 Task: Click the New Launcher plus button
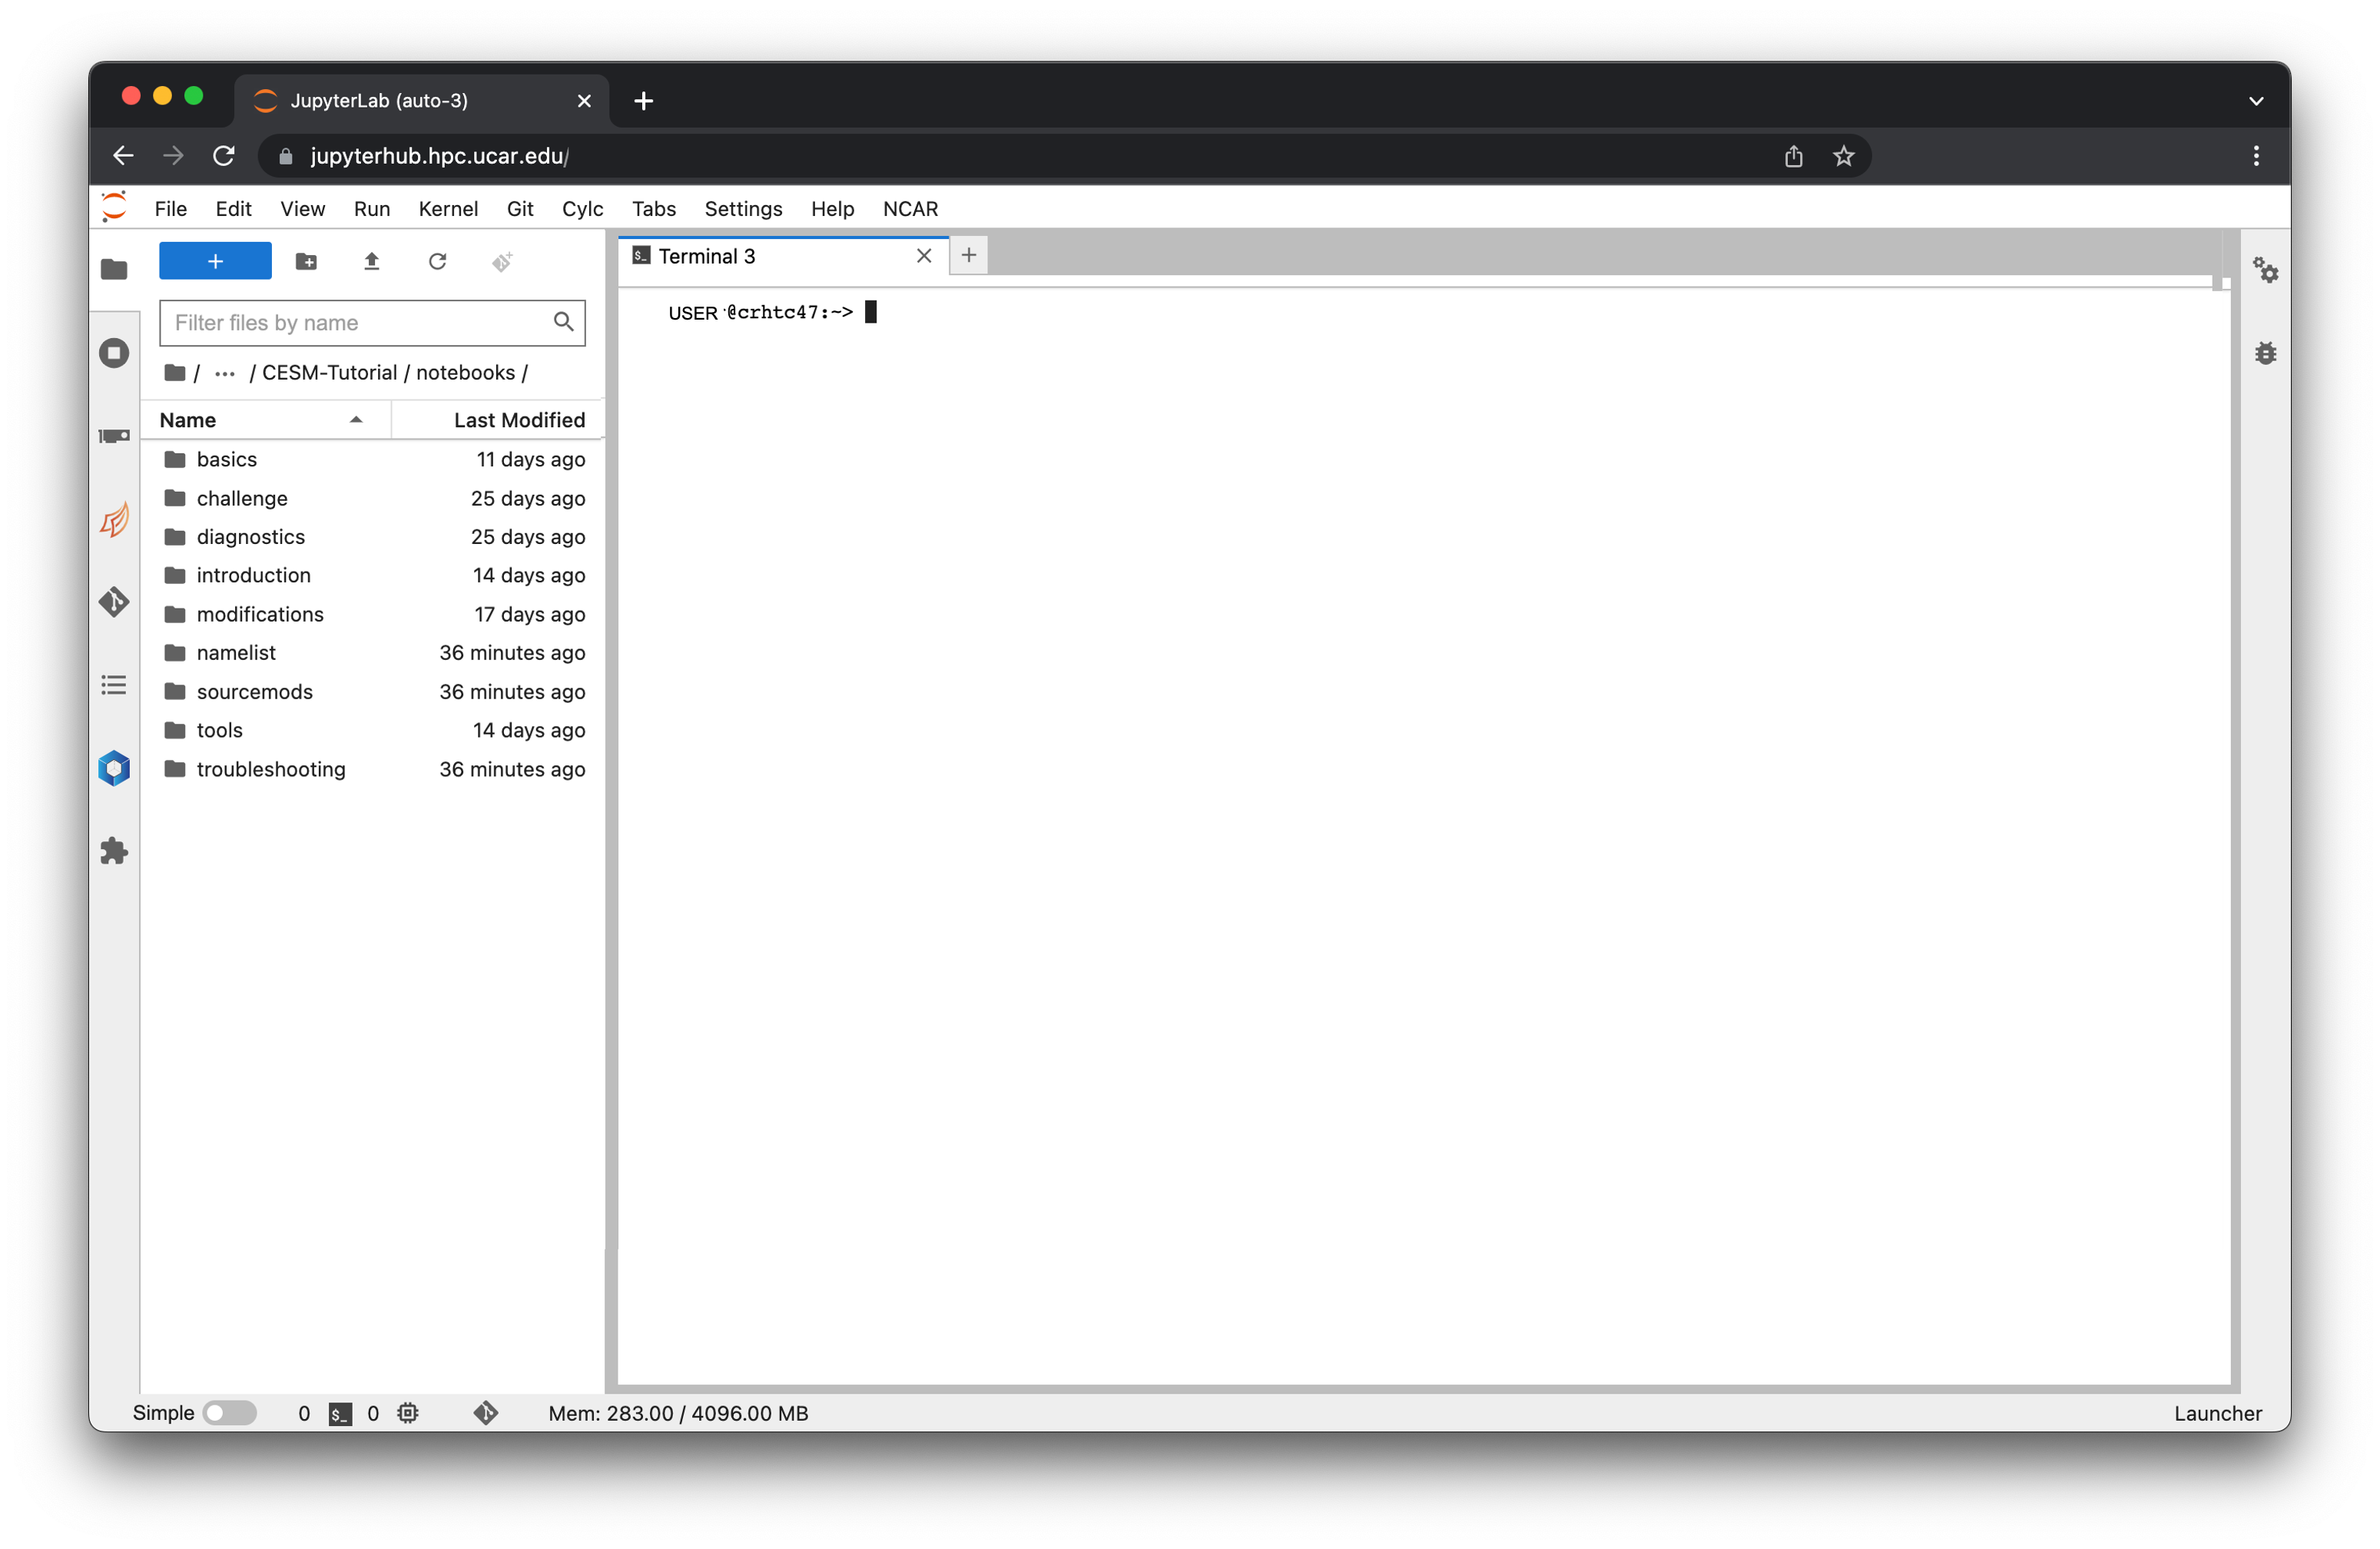coord(215,261)
